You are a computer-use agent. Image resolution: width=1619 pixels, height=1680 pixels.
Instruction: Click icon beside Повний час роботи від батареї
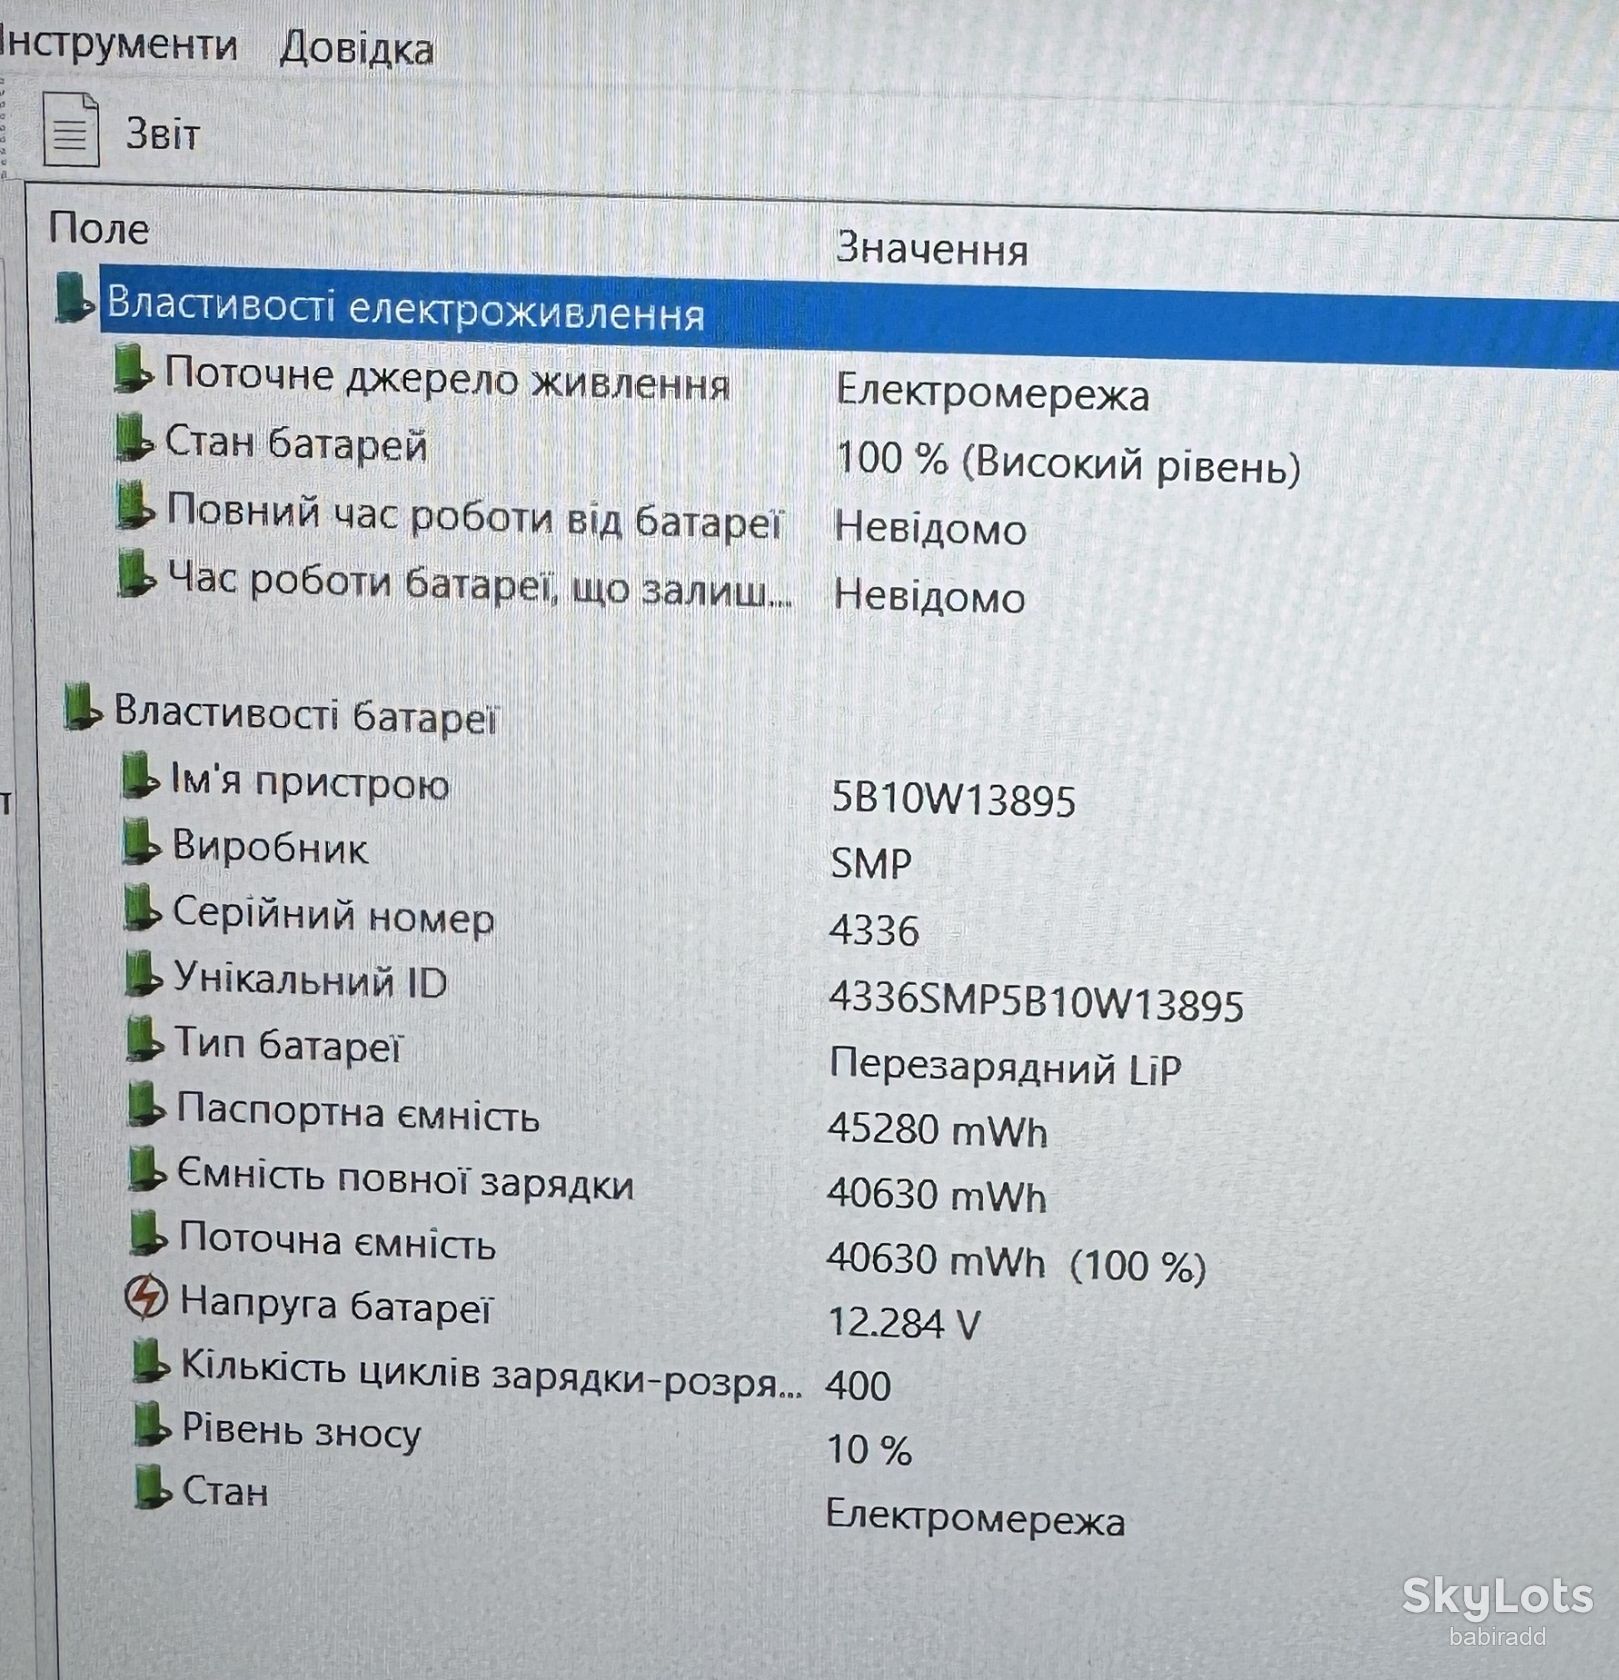136,506
